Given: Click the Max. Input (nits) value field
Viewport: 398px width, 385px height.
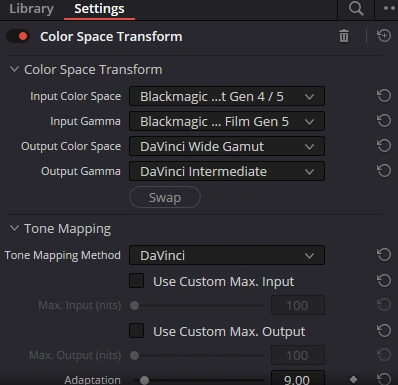Looking at the screenshot, I should (297, 305).
